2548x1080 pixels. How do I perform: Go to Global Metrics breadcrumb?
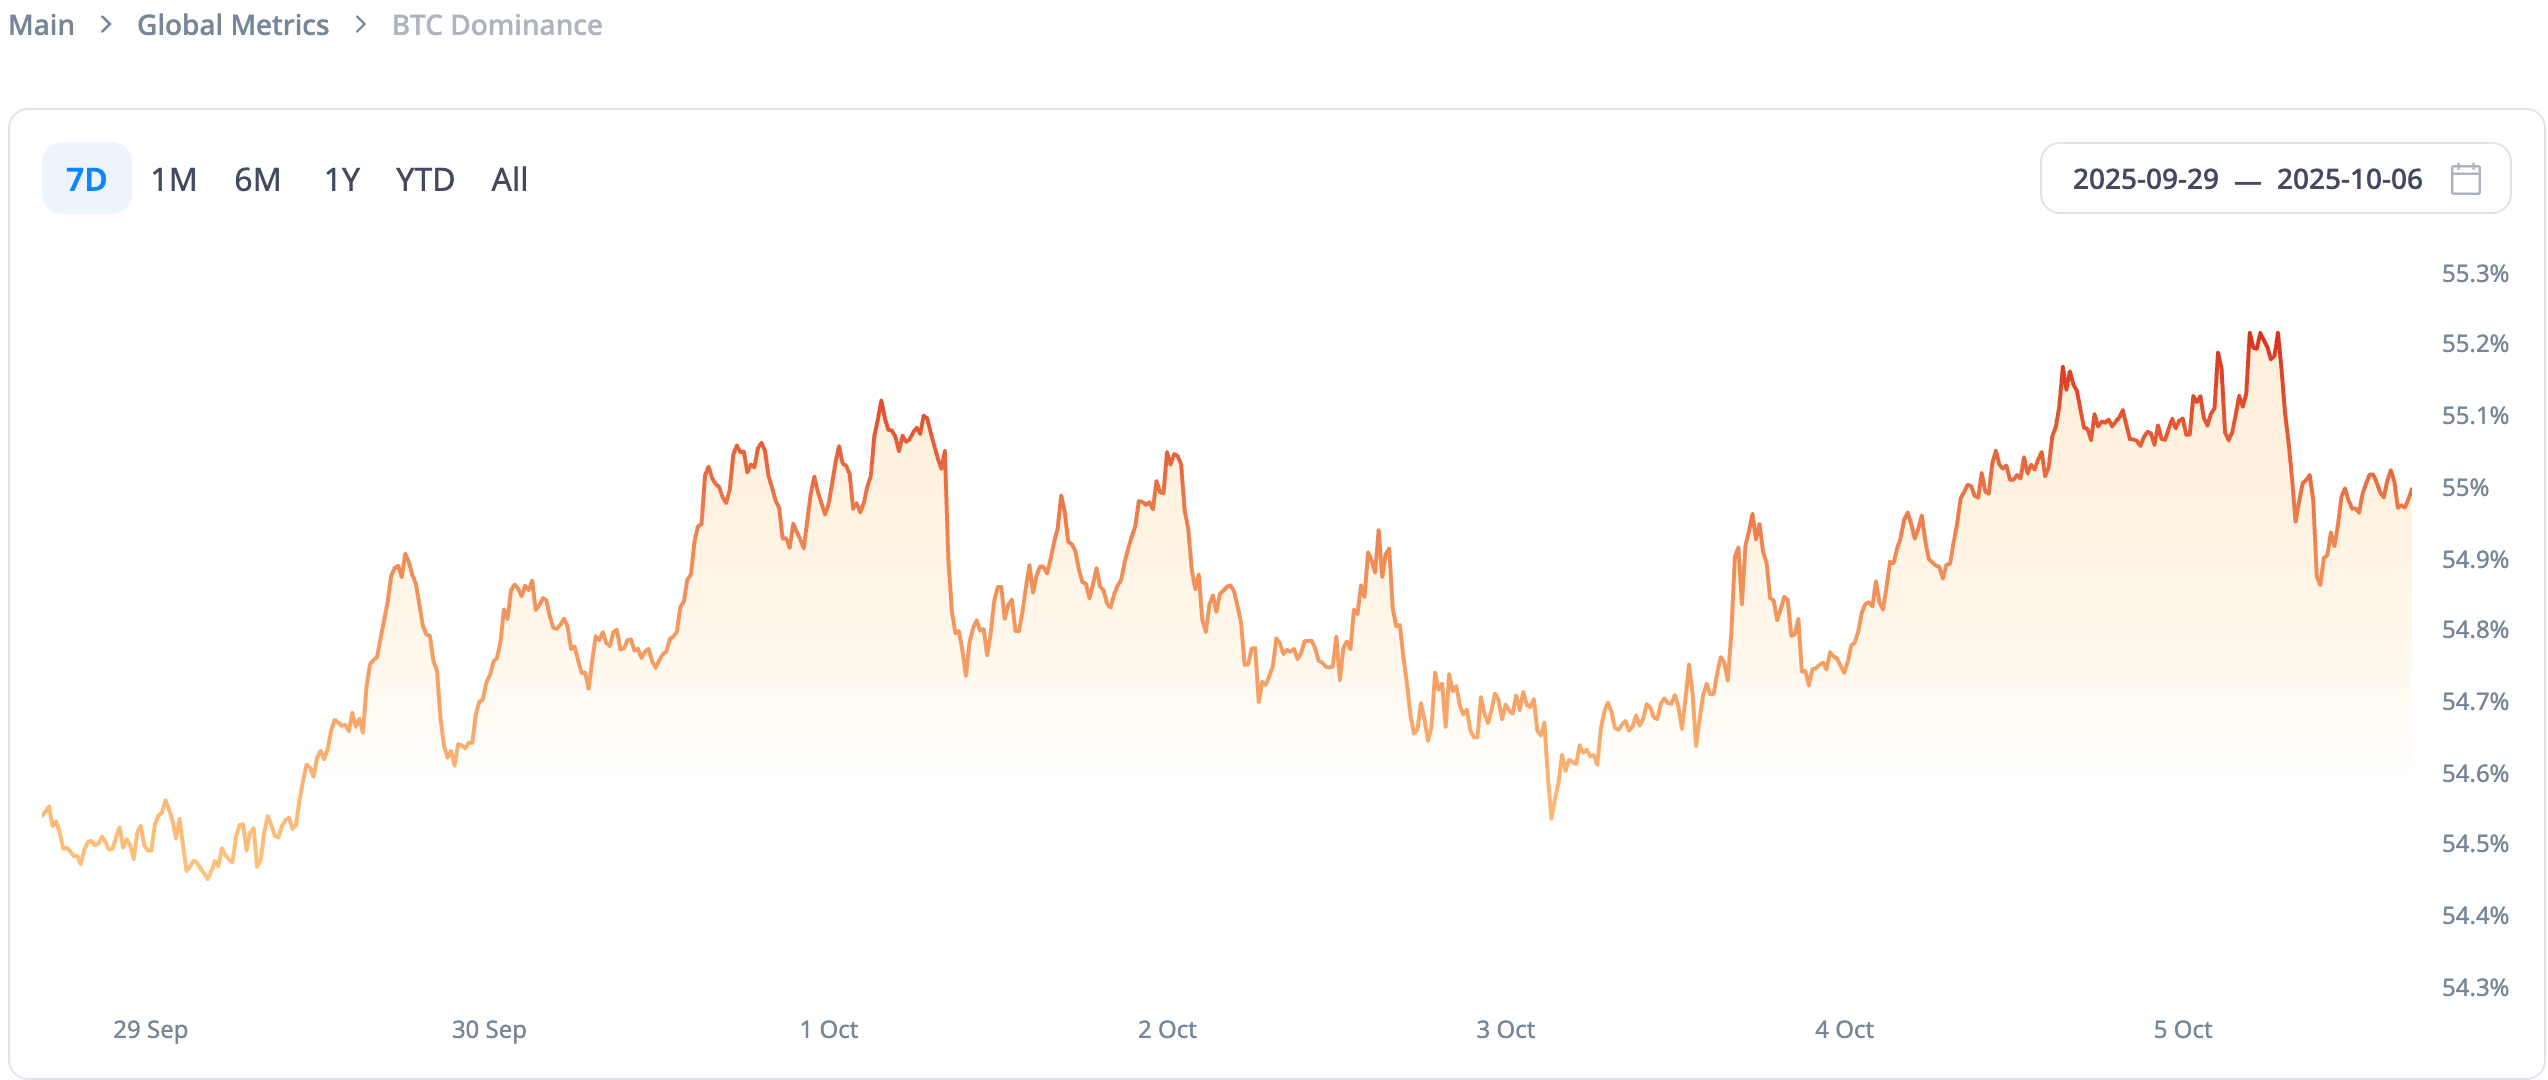pyautogui.click(x=233, y=25)
